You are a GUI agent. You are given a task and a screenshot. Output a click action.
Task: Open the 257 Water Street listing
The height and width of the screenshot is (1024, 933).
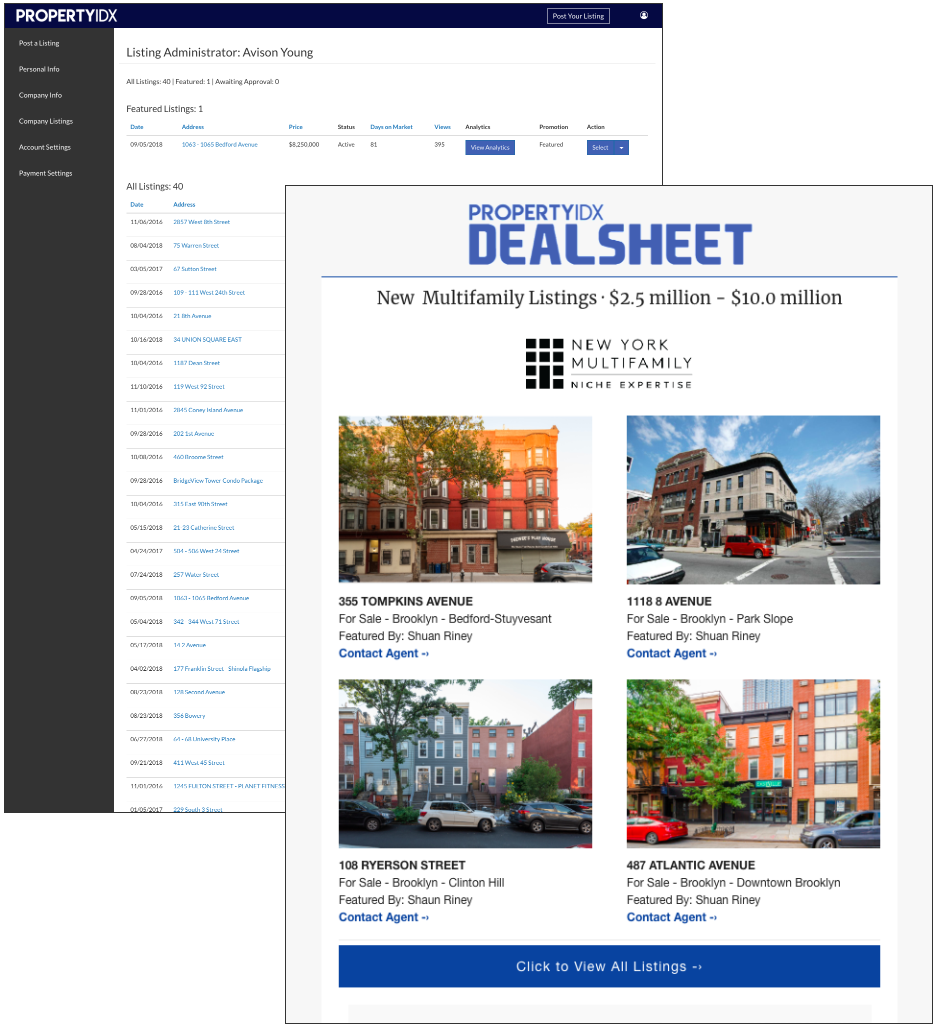[196, 575]
